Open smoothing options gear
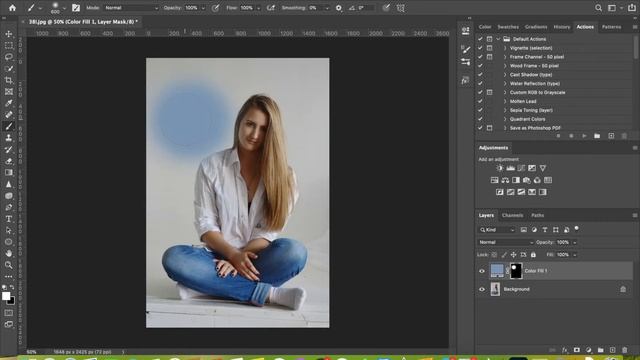Viewport: 640px width, 360px height. click(338, 8)
